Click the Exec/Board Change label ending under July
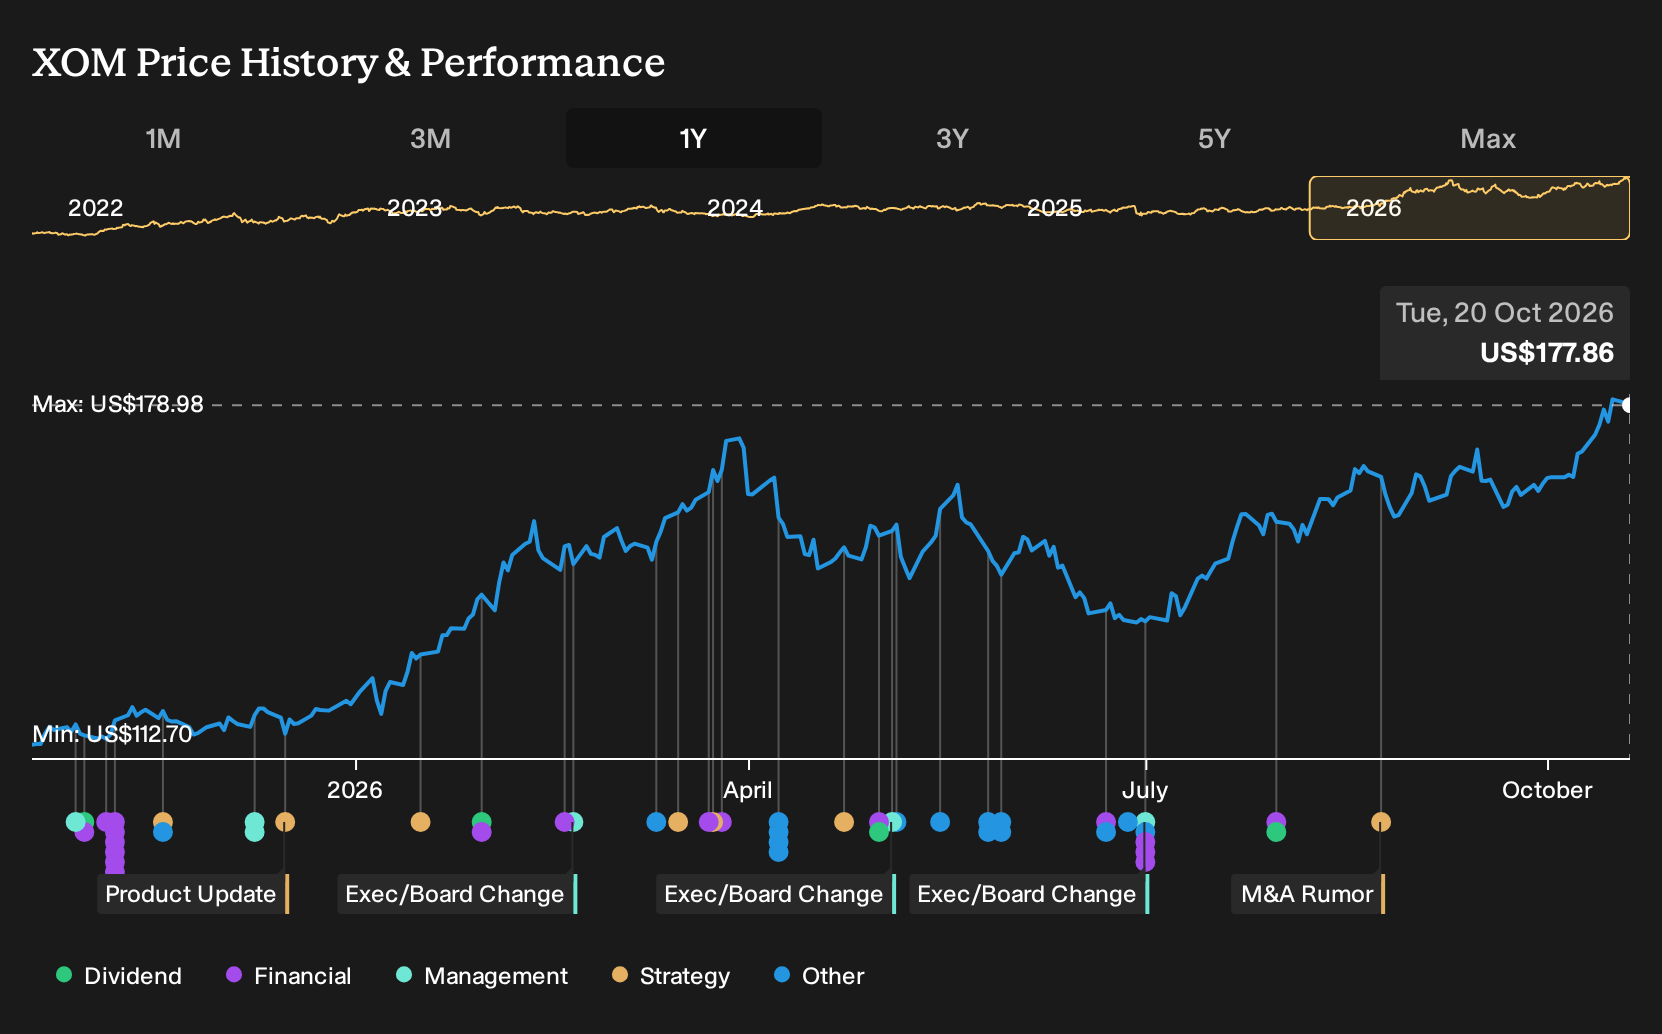The image size is (1662, 1034). click(1029, 894)
